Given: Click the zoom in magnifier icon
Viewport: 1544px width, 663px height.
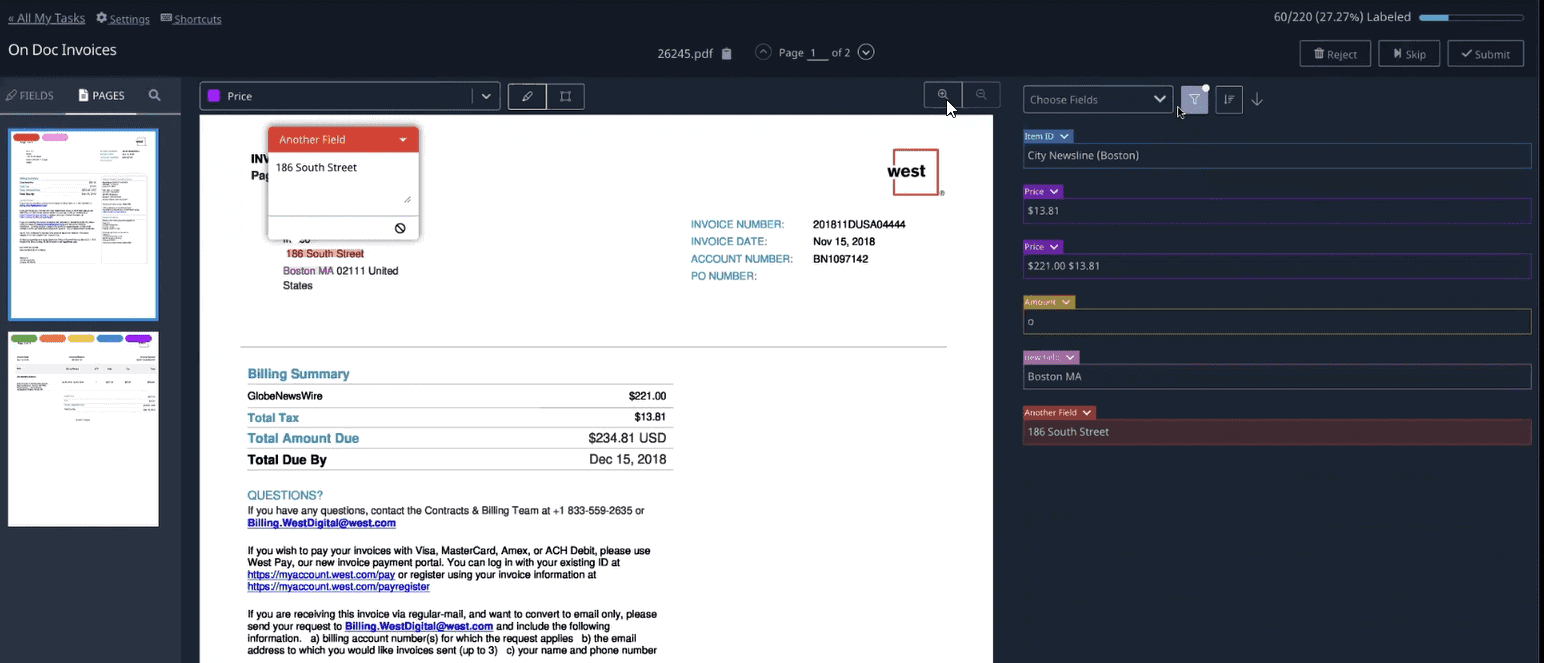Looking at the screenshot, I should (942, 95).
